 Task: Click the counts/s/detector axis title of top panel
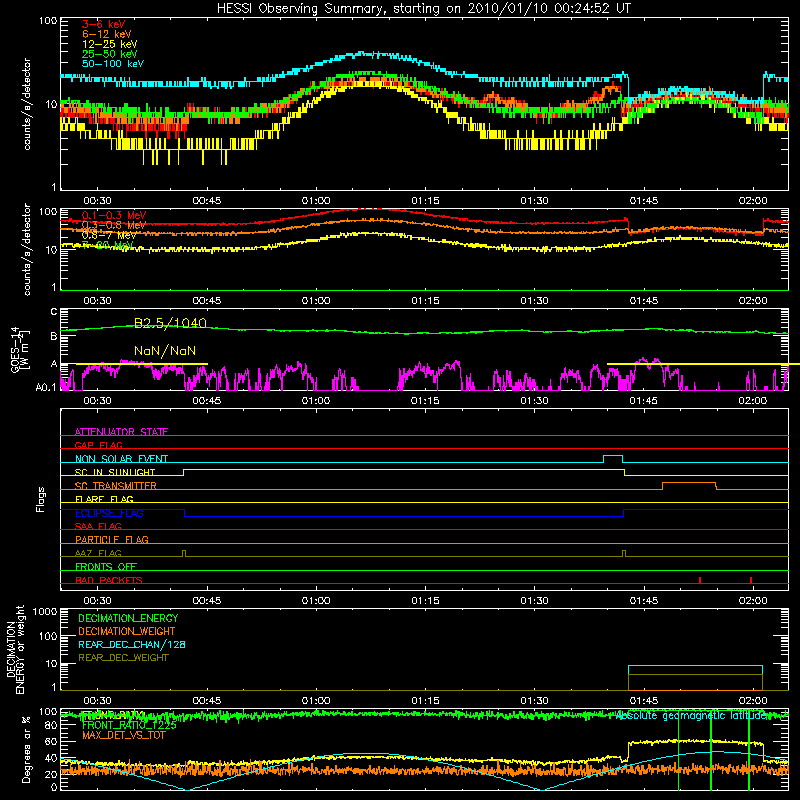27,104
